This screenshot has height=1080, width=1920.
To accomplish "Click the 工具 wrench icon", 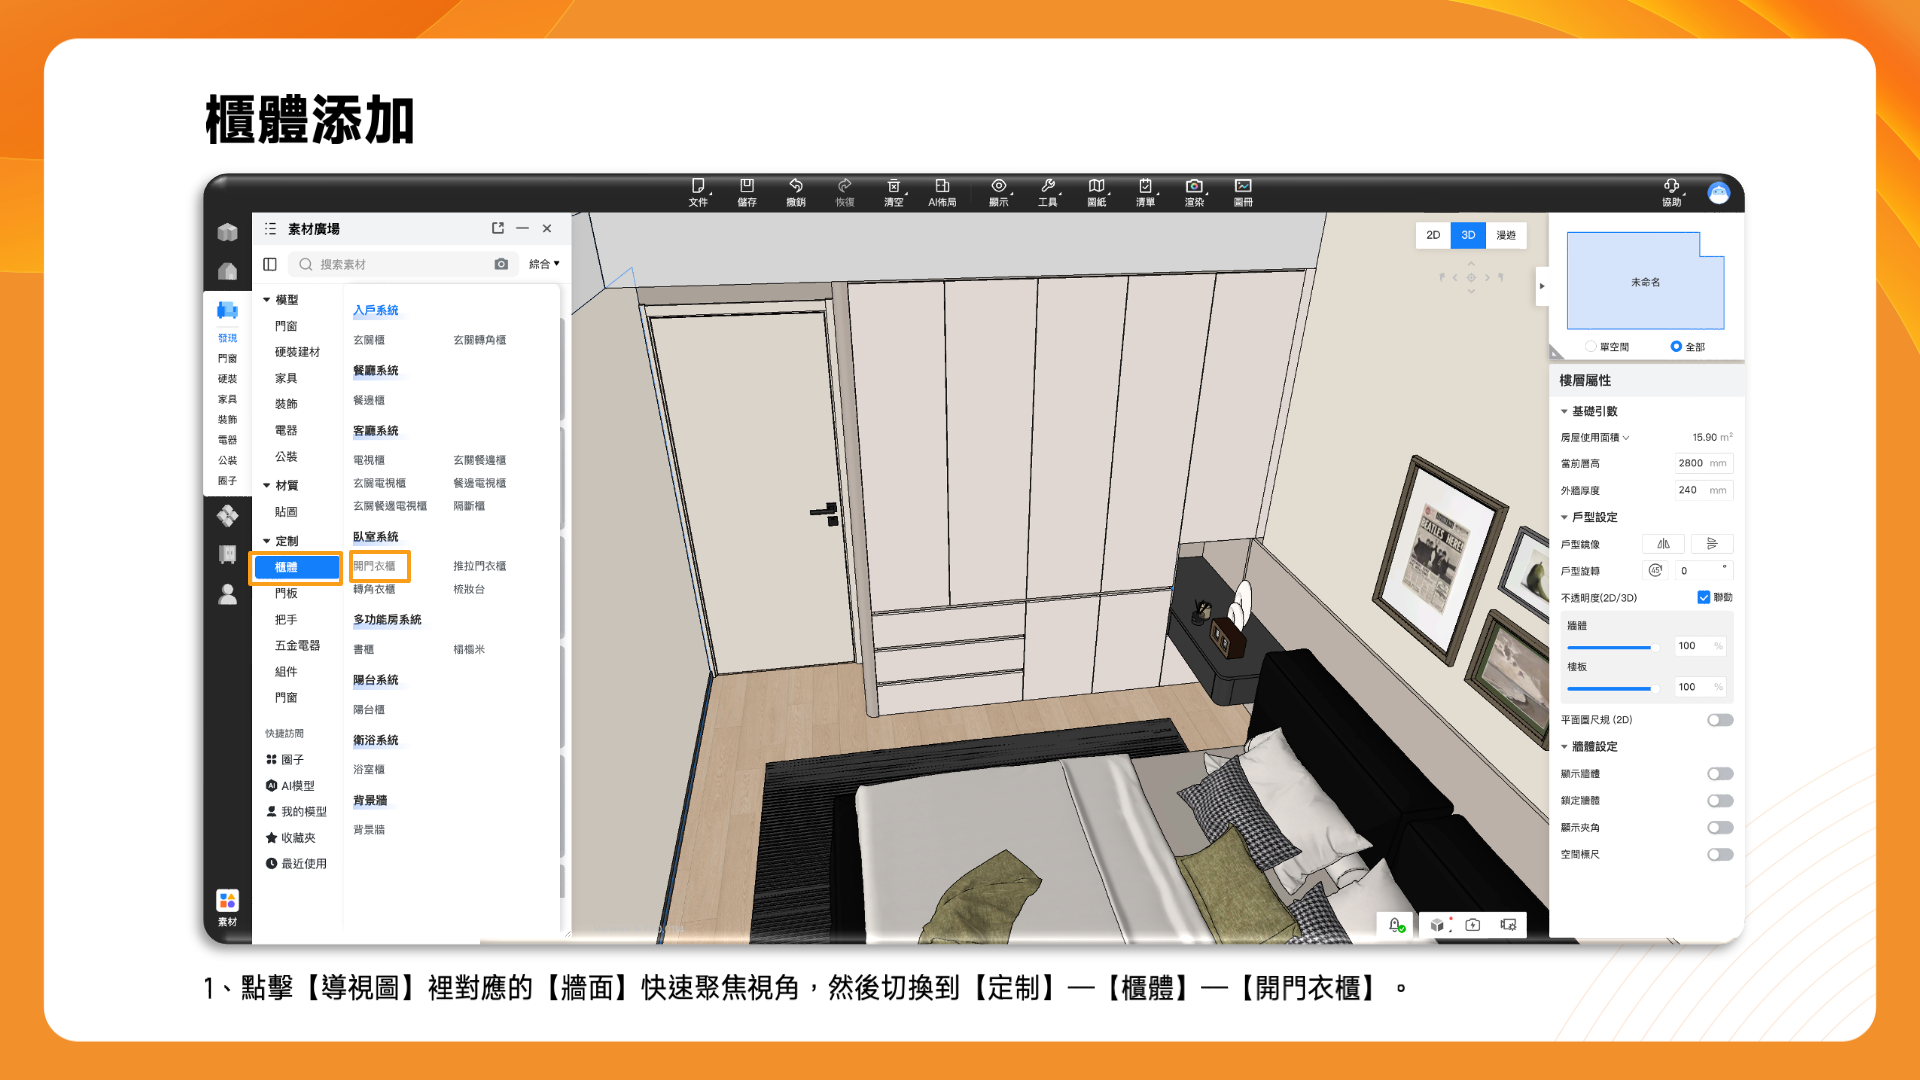I will pyautogui.click(x=1047, y=187).
